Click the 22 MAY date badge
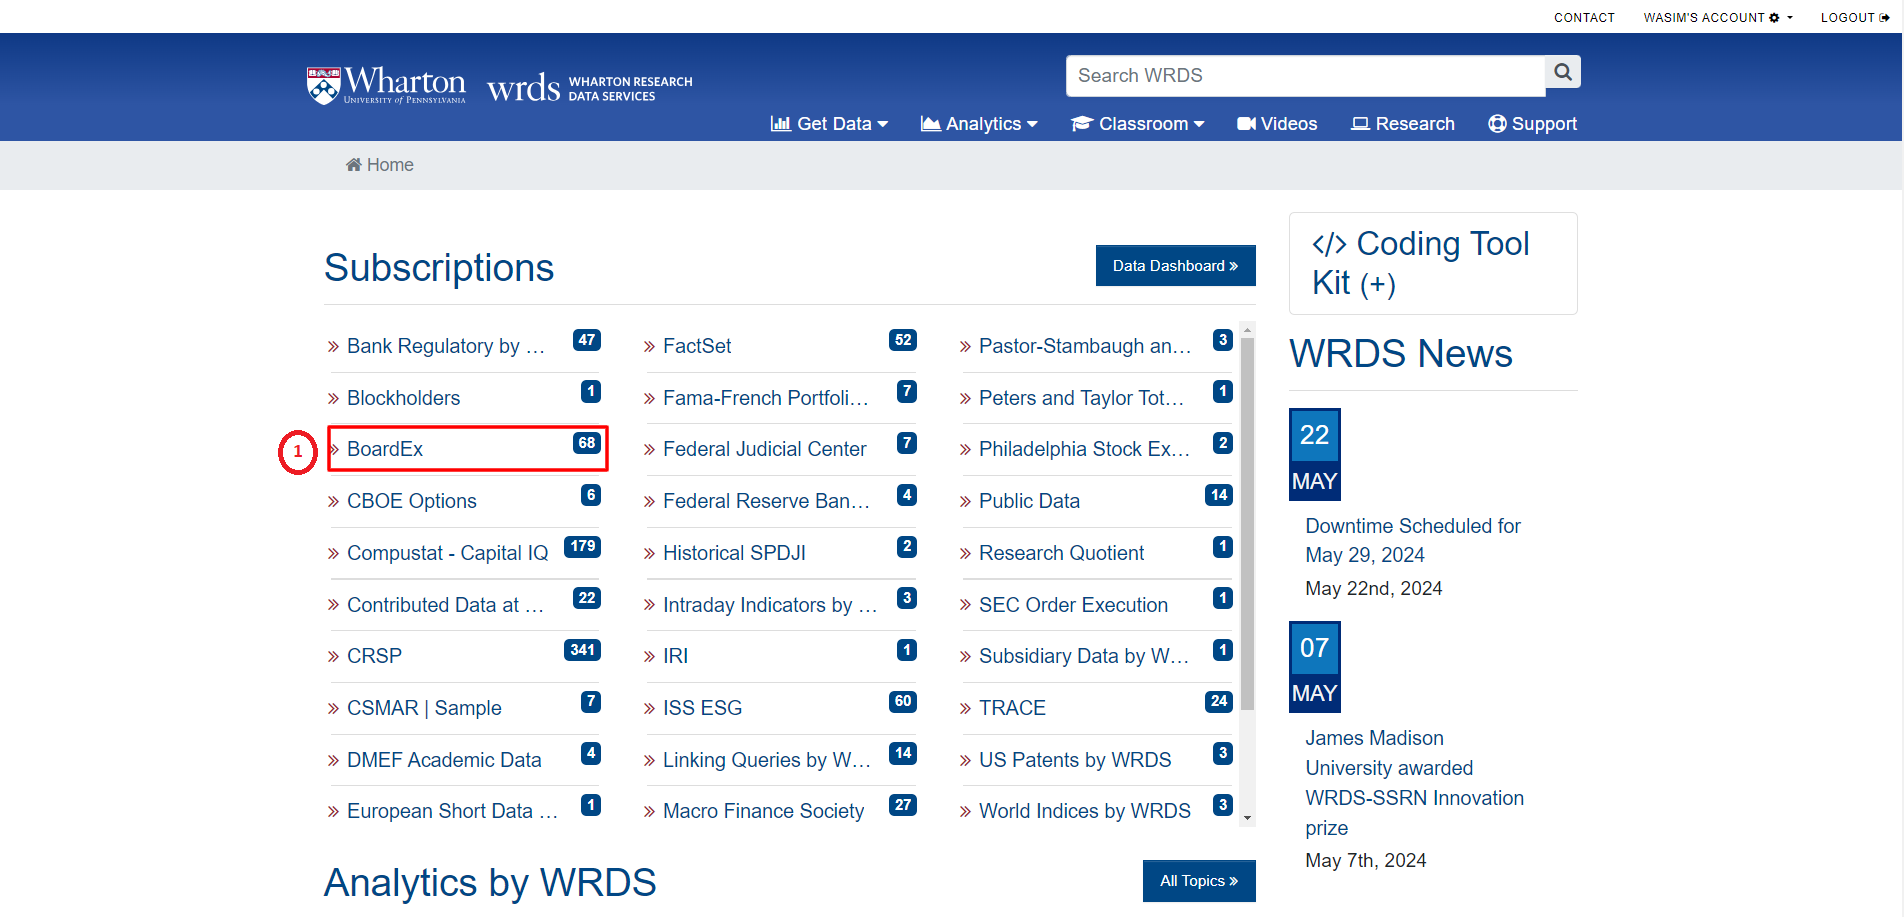The height and width of the screenshot is (917, 1904). coord(1314,455)
